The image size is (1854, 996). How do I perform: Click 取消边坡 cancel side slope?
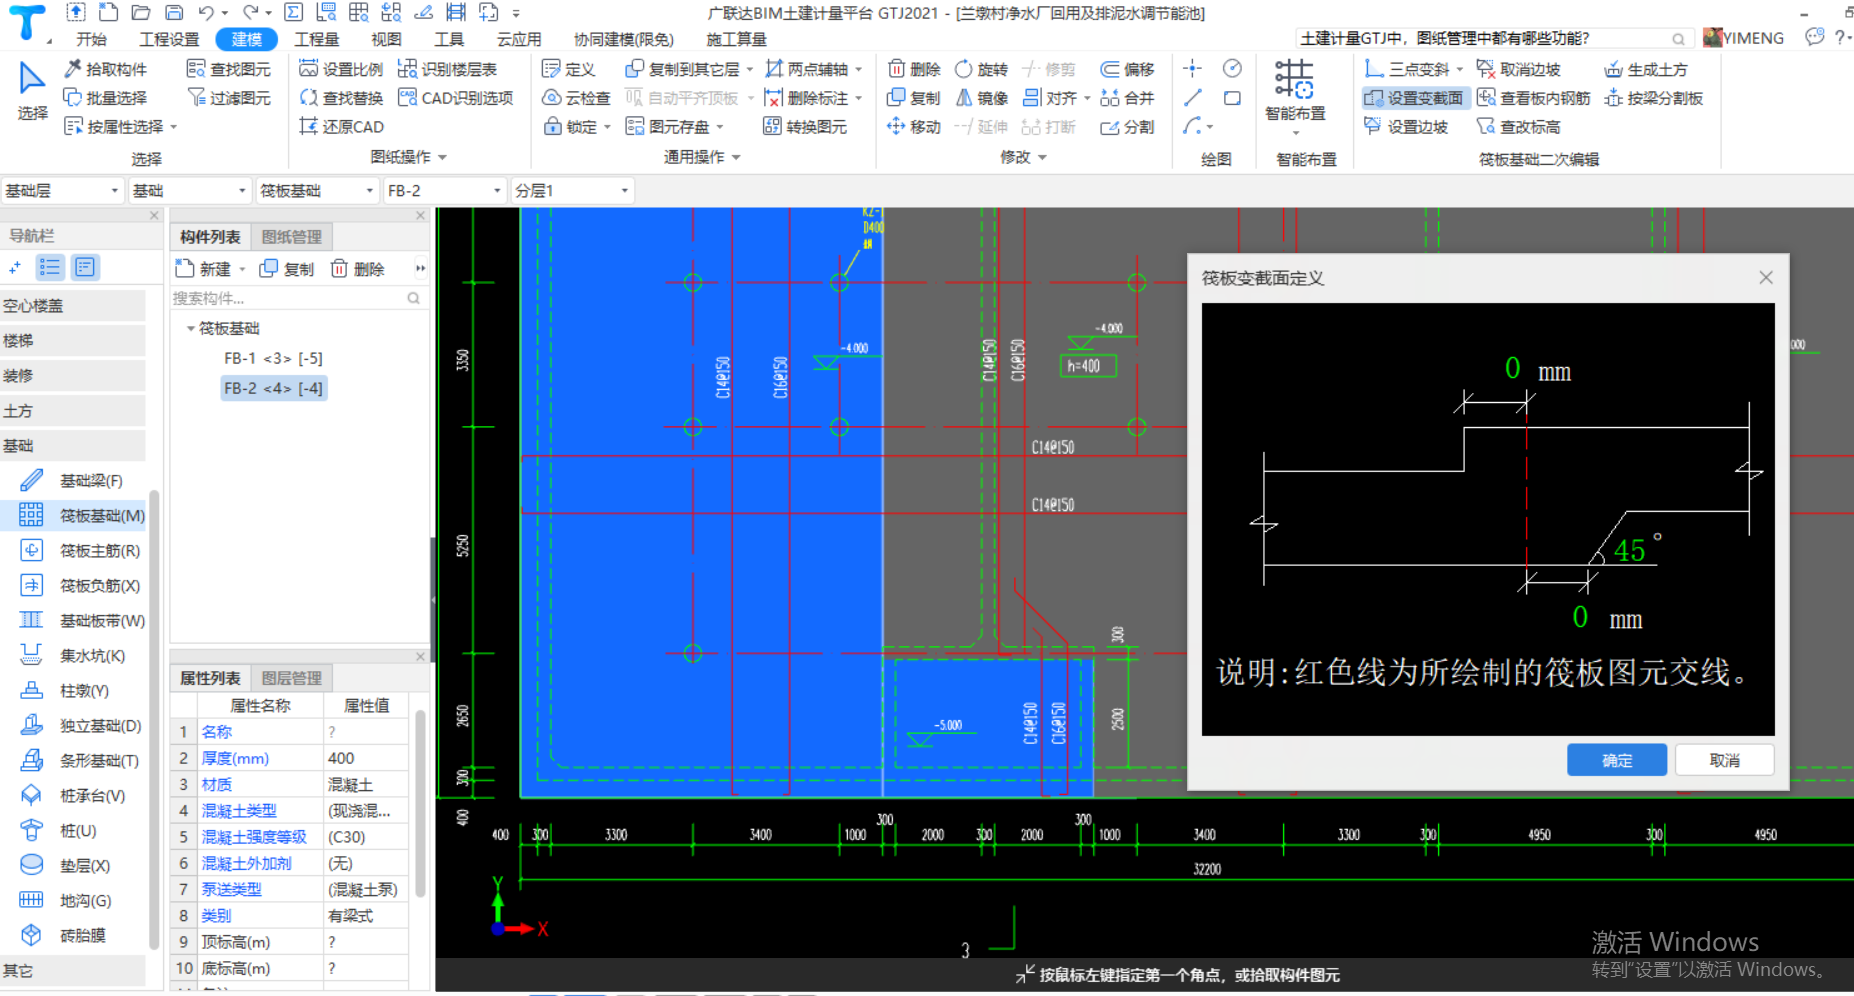point(1518,69)
